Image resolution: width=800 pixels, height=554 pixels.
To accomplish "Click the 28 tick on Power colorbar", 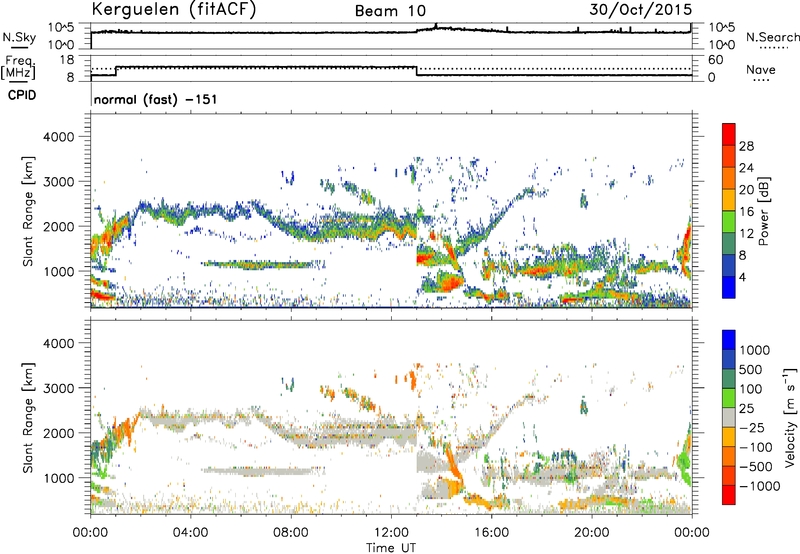I will click(746, 146).
